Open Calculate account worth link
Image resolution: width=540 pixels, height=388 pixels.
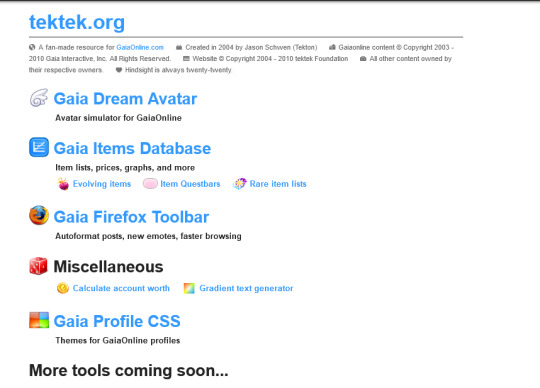point(121,288)
